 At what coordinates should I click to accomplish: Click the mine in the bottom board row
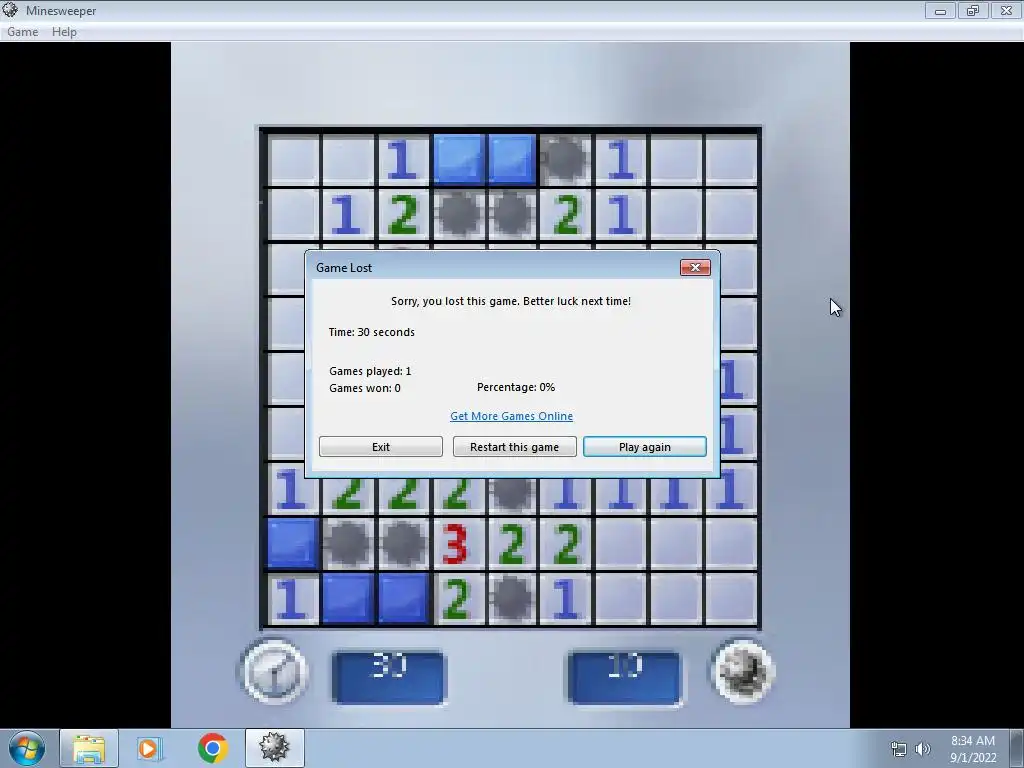click(511, 598)
